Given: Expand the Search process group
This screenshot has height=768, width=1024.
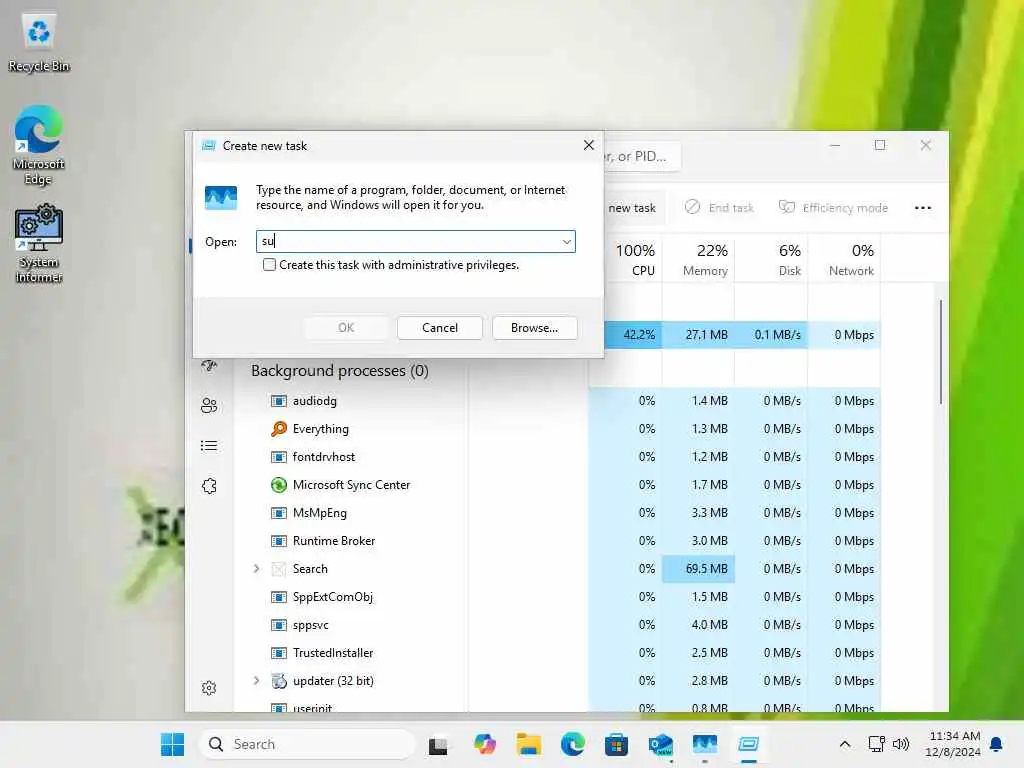Looking at the screenshot, I should coord(257,569).
